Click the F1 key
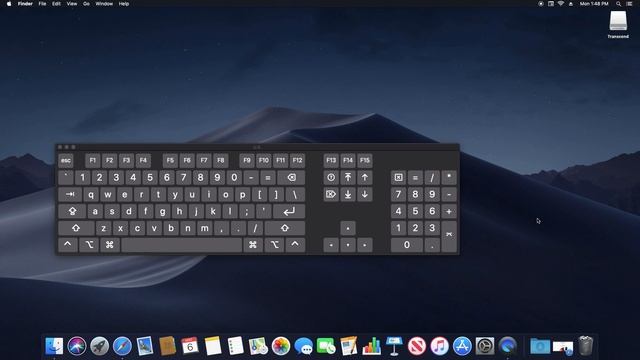Image resolution: width=640 pixels, height=360 pixels. click(93, 160)
